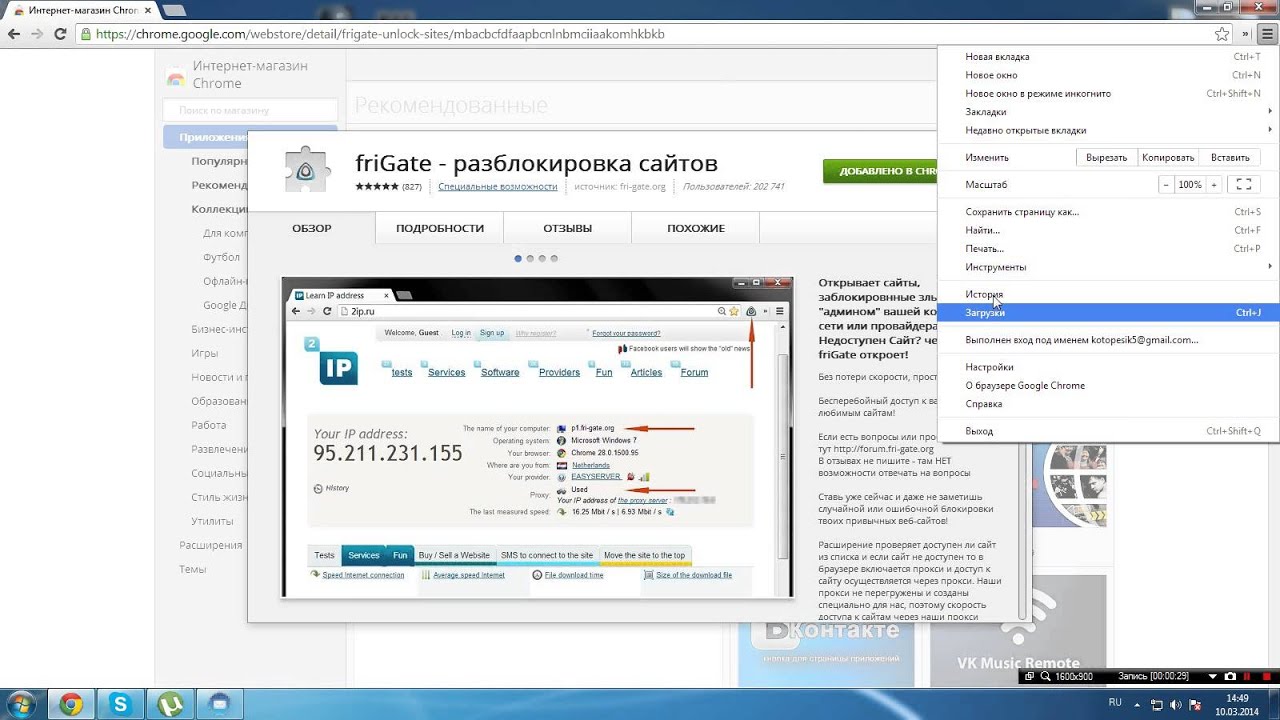Click the green padlock in the address bar
The width and height of the screenshot is (1280, 720).
[x=87, y=34]
